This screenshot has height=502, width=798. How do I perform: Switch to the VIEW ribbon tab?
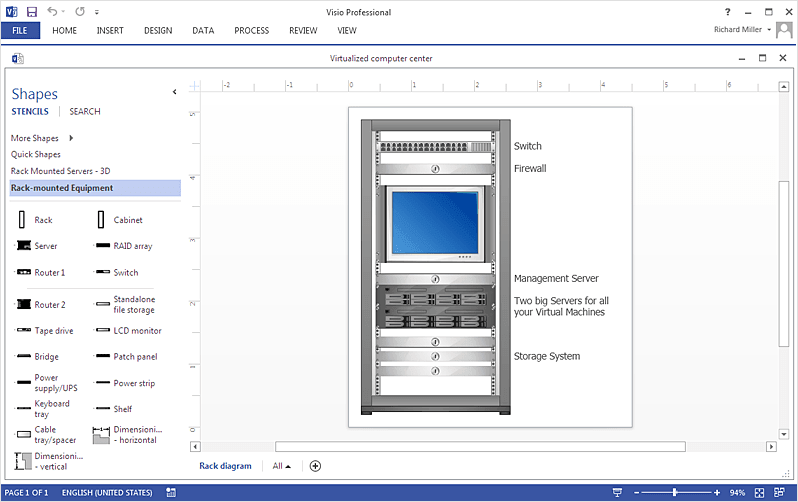tap(347, 31)
